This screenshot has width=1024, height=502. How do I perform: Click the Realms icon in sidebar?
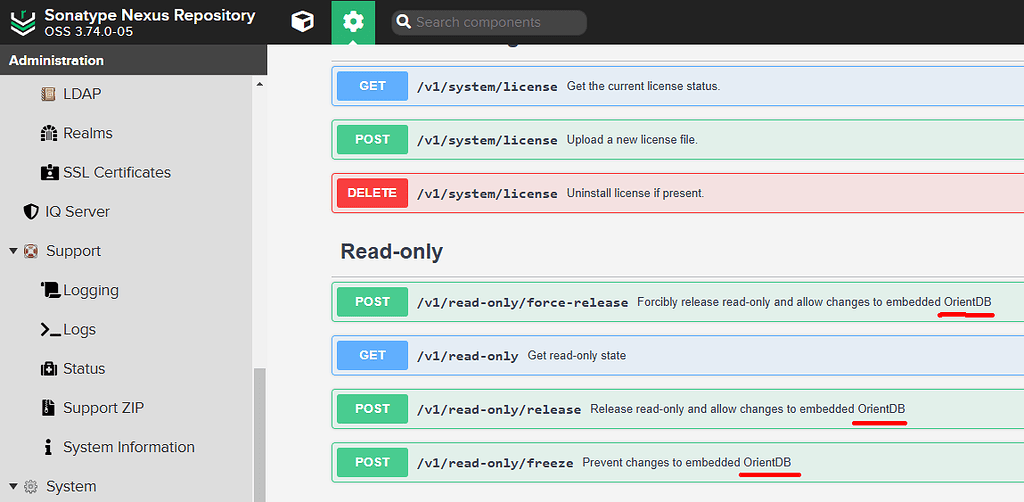pos(48,133)
